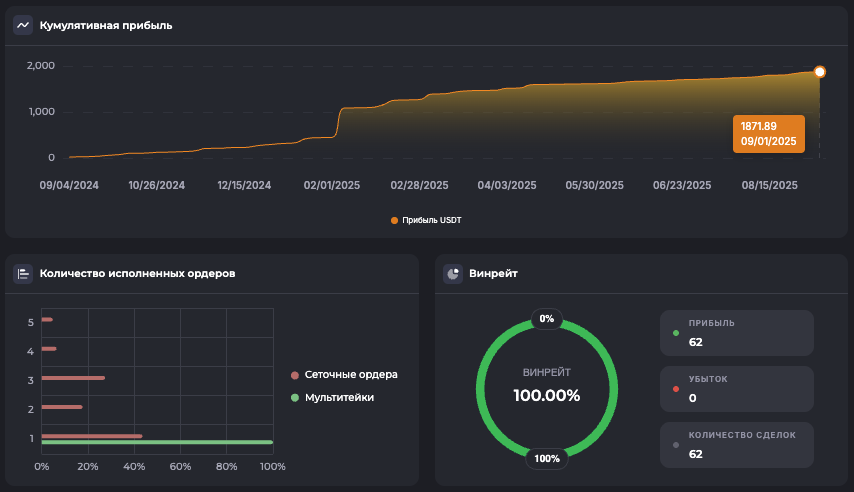
Task: Click the winrate pie chart icon
Action: (453, 273)
